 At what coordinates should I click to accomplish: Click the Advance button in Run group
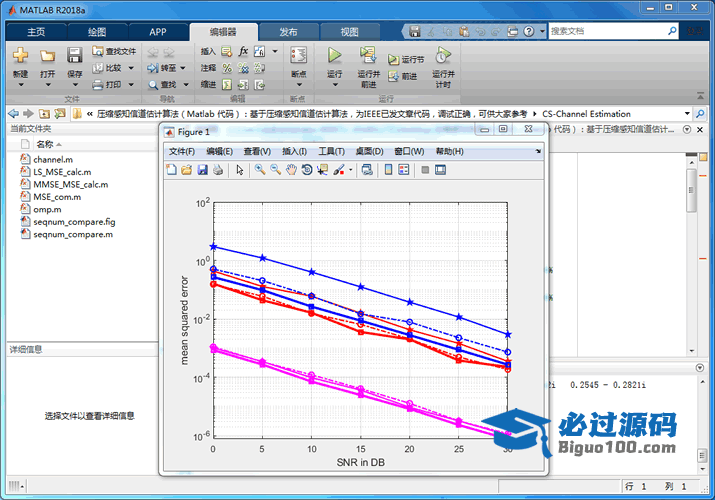403,76
